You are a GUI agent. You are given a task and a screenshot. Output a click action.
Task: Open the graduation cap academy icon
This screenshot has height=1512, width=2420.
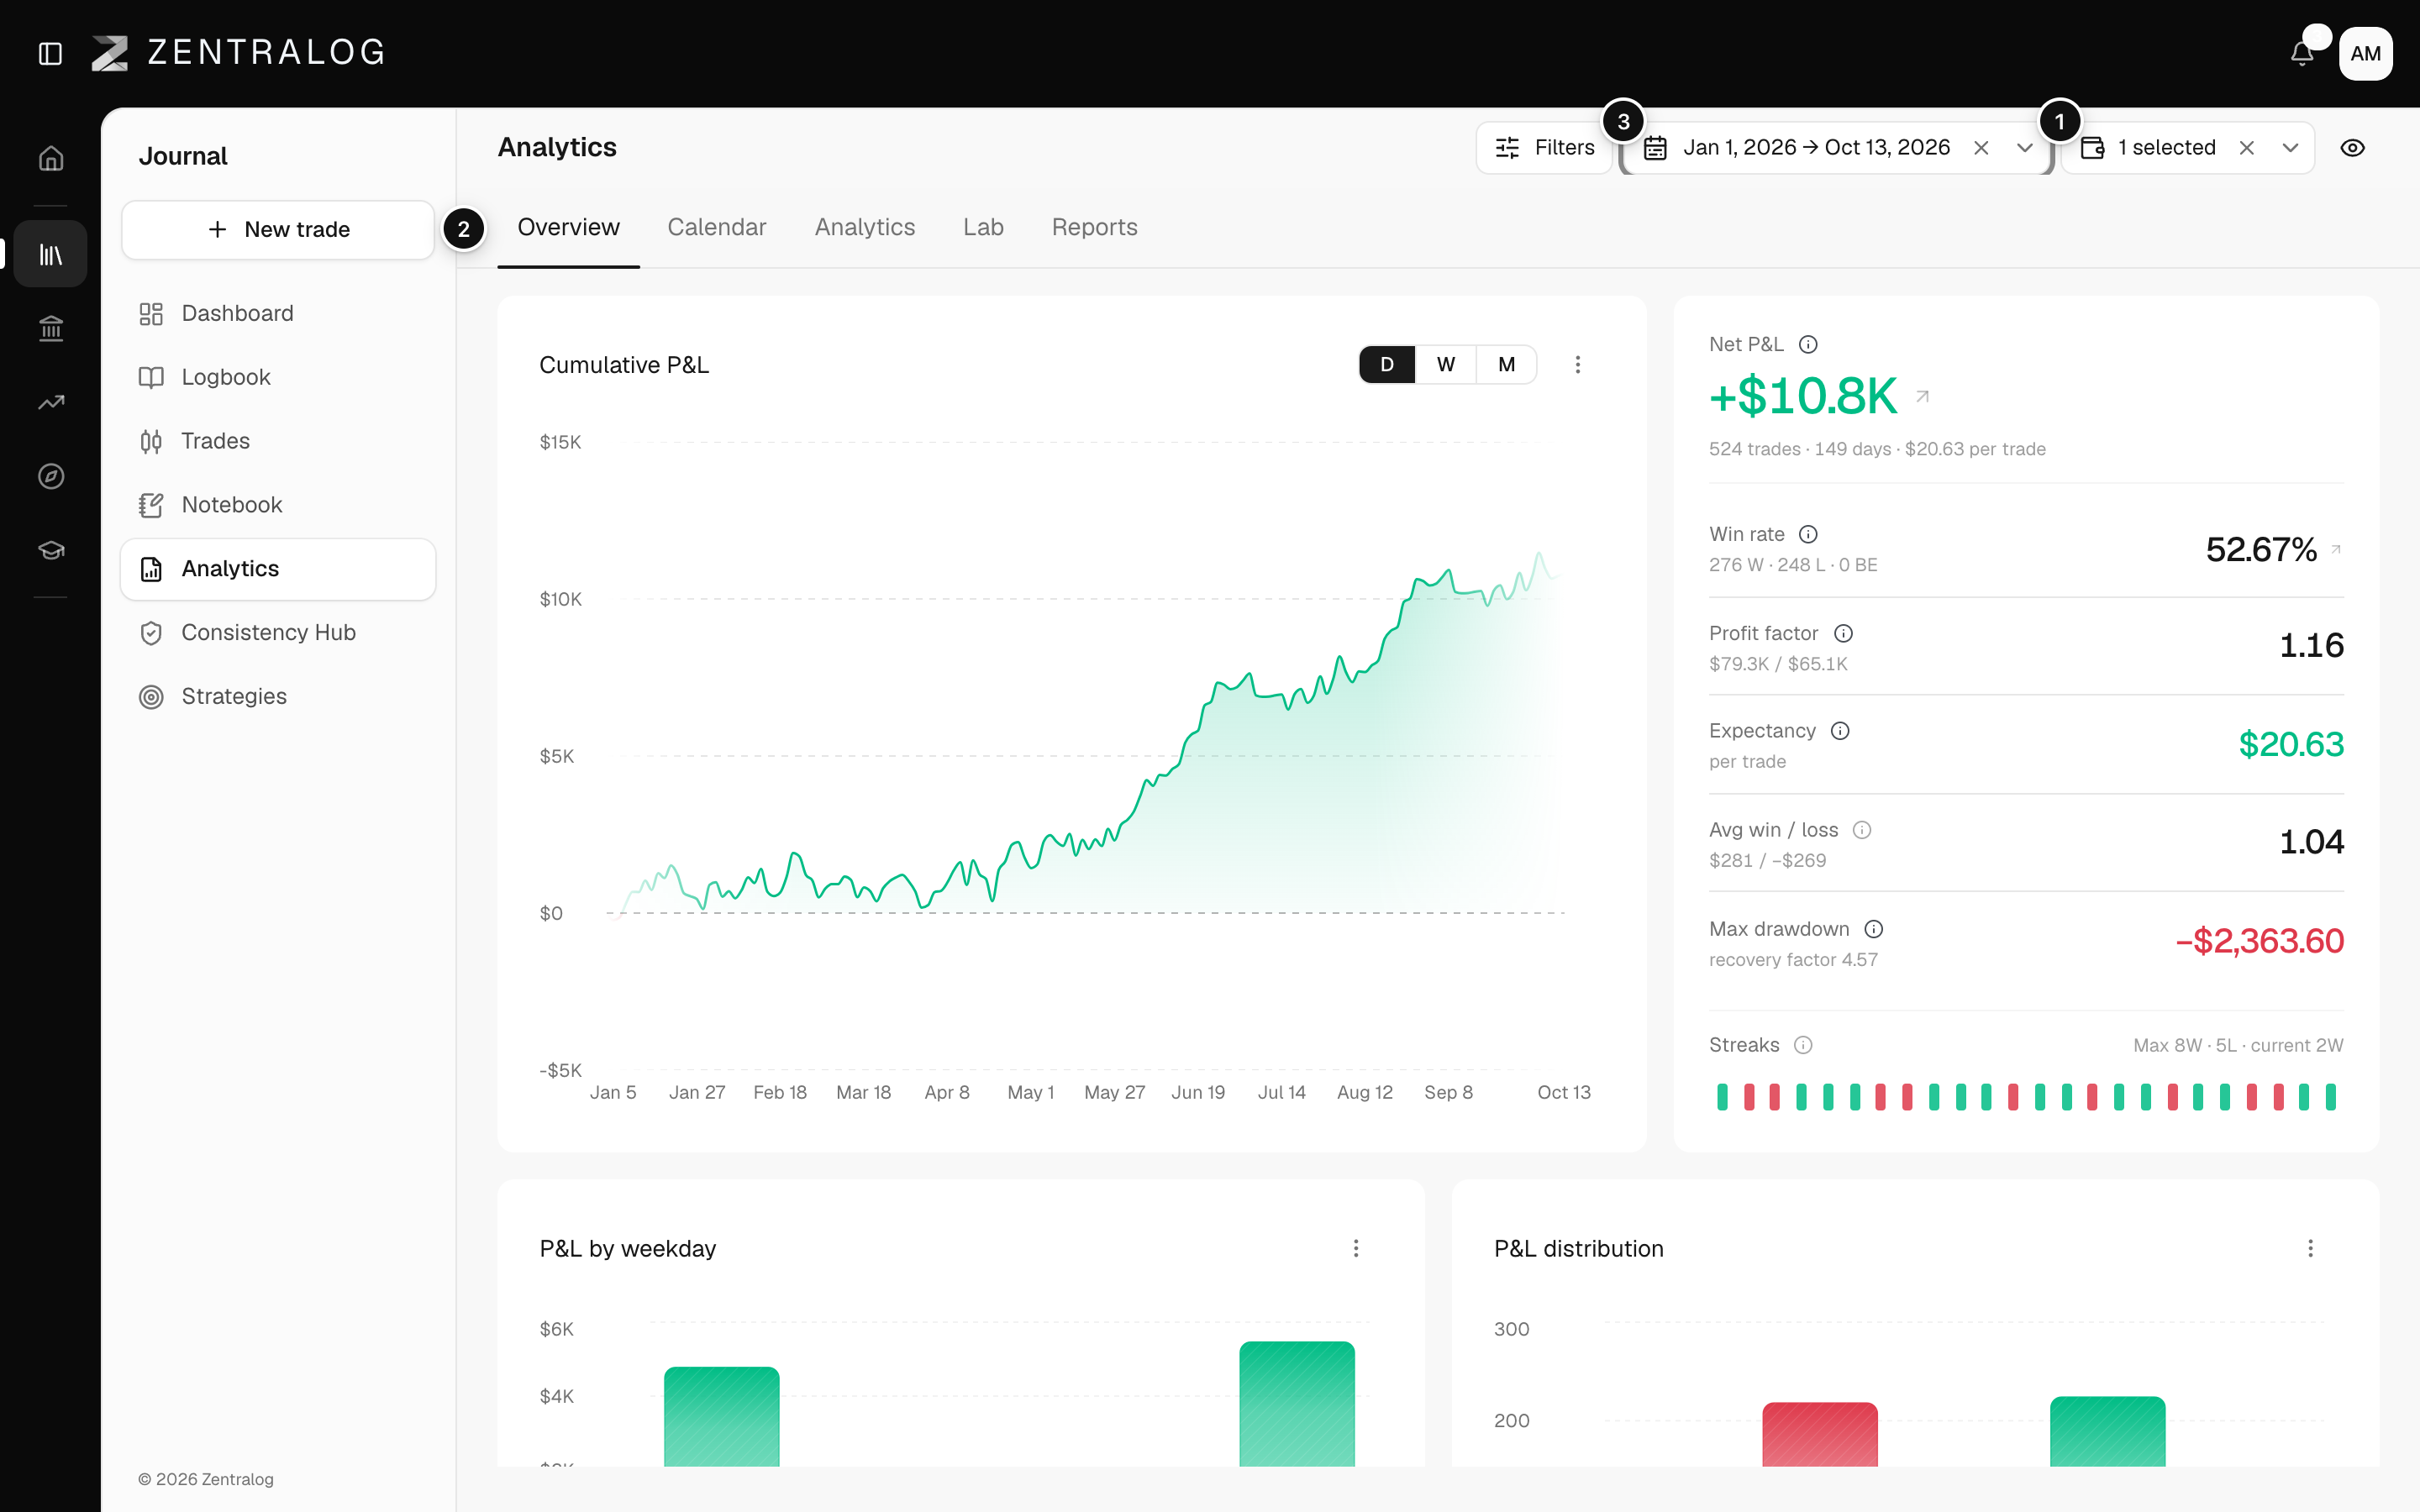[x=51, y=550]
